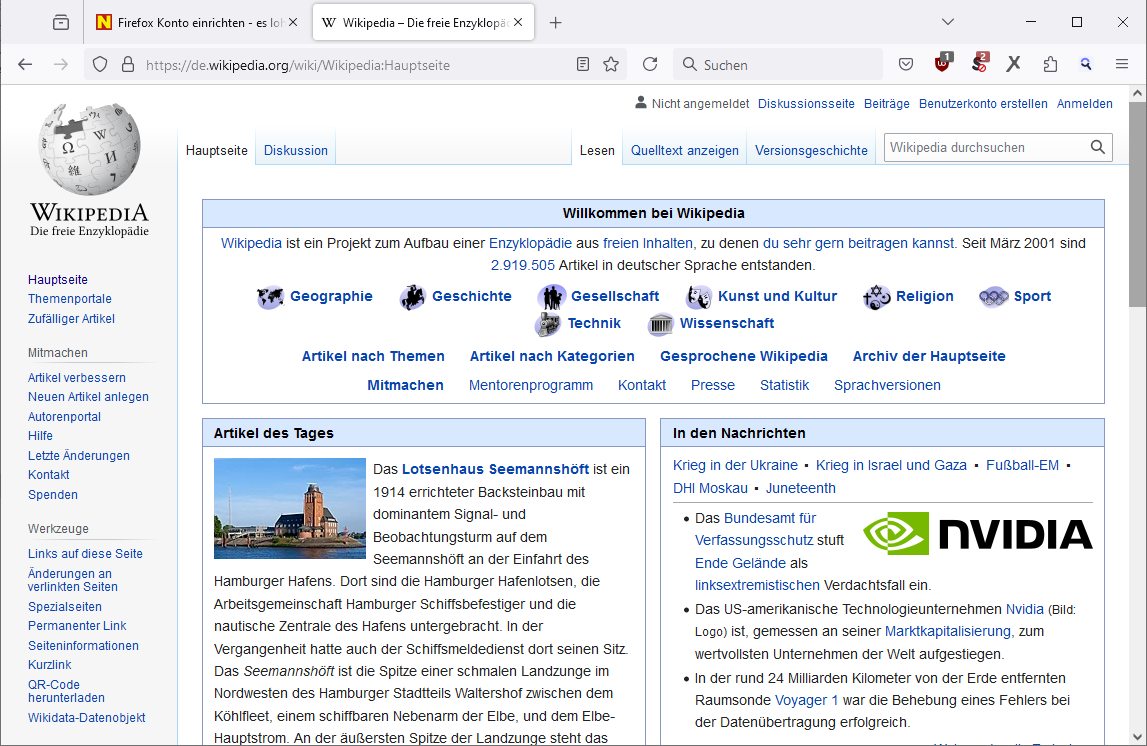
Task: Reload the current page
Action: (x=650, y=64)
